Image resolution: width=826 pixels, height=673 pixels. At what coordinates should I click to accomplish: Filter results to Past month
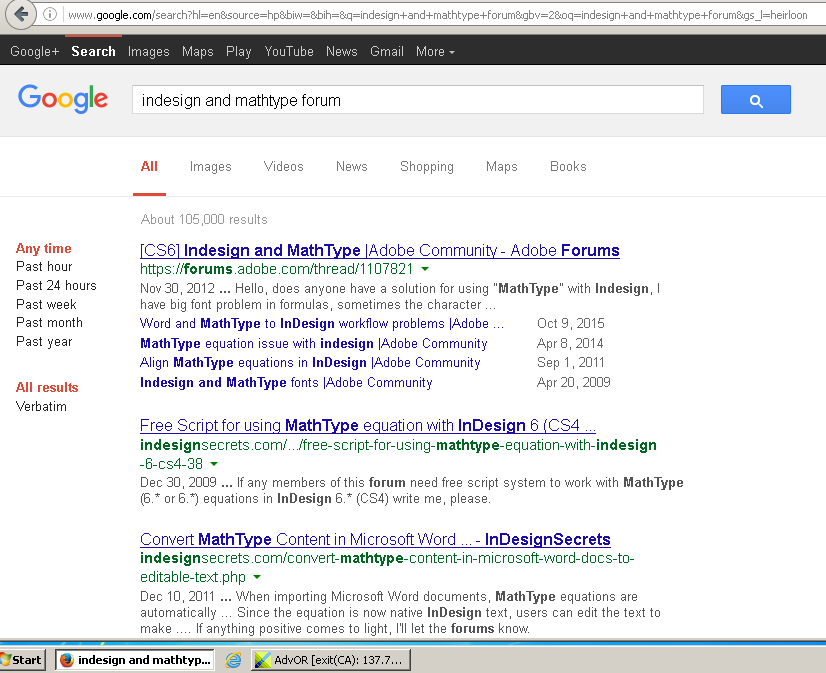50,322
